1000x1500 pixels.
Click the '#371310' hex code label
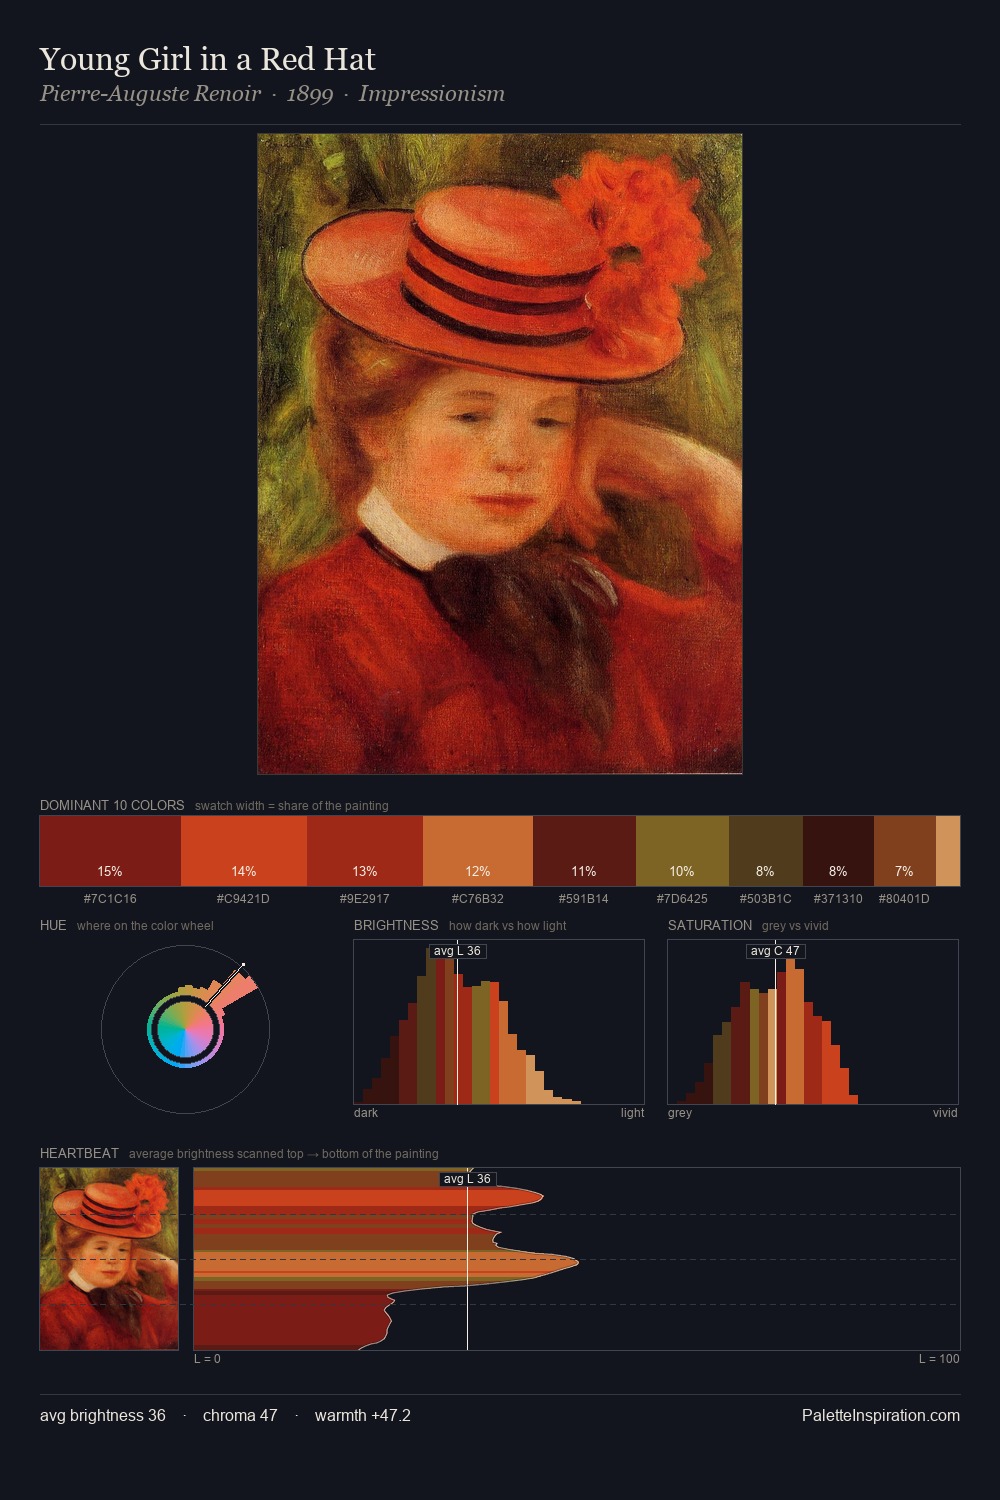(x=838, y=899)
